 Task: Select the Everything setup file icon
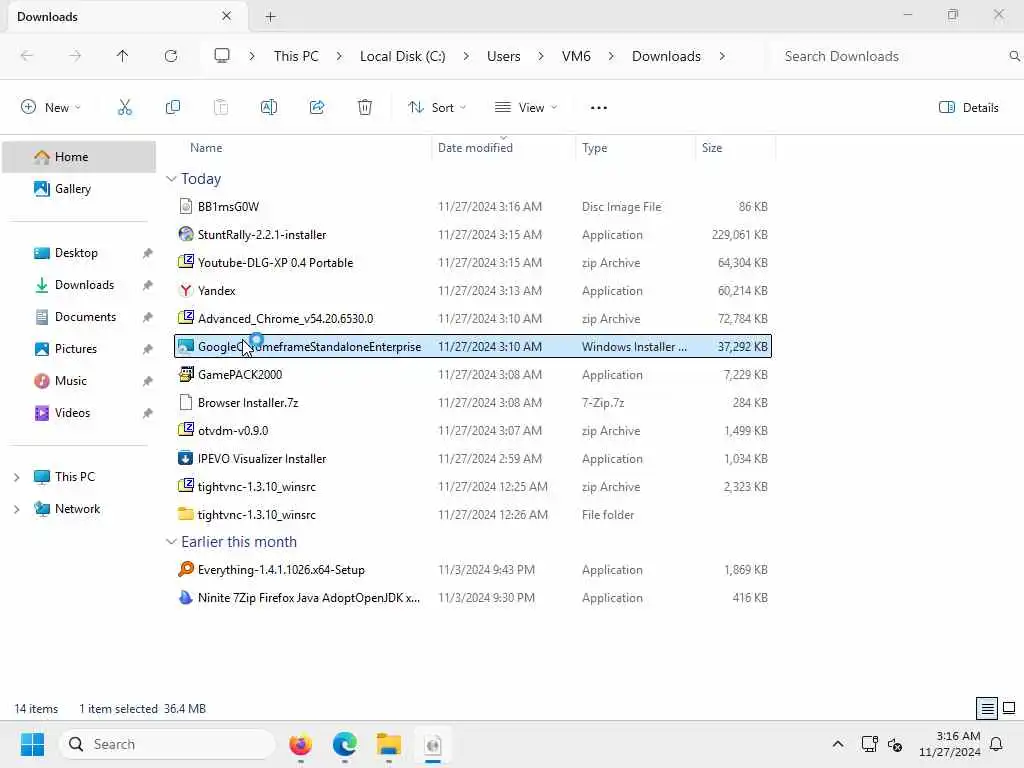185,569
